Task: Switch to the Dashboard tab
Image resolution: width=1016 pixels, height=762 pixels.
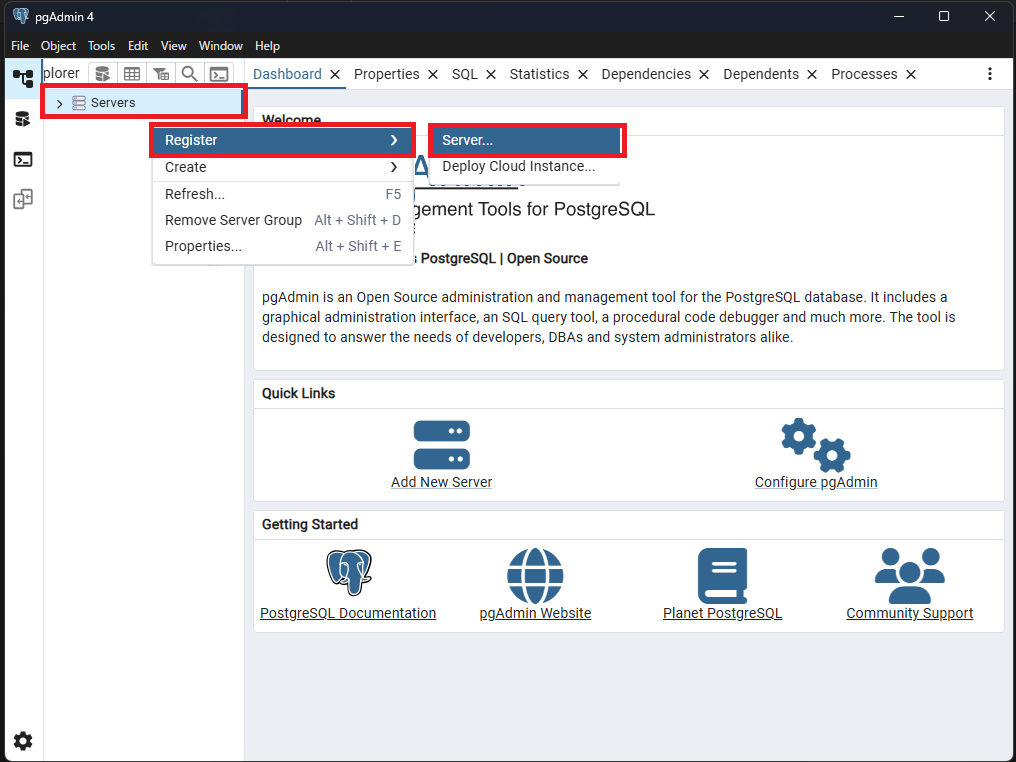Action: (x=287, y=75)
